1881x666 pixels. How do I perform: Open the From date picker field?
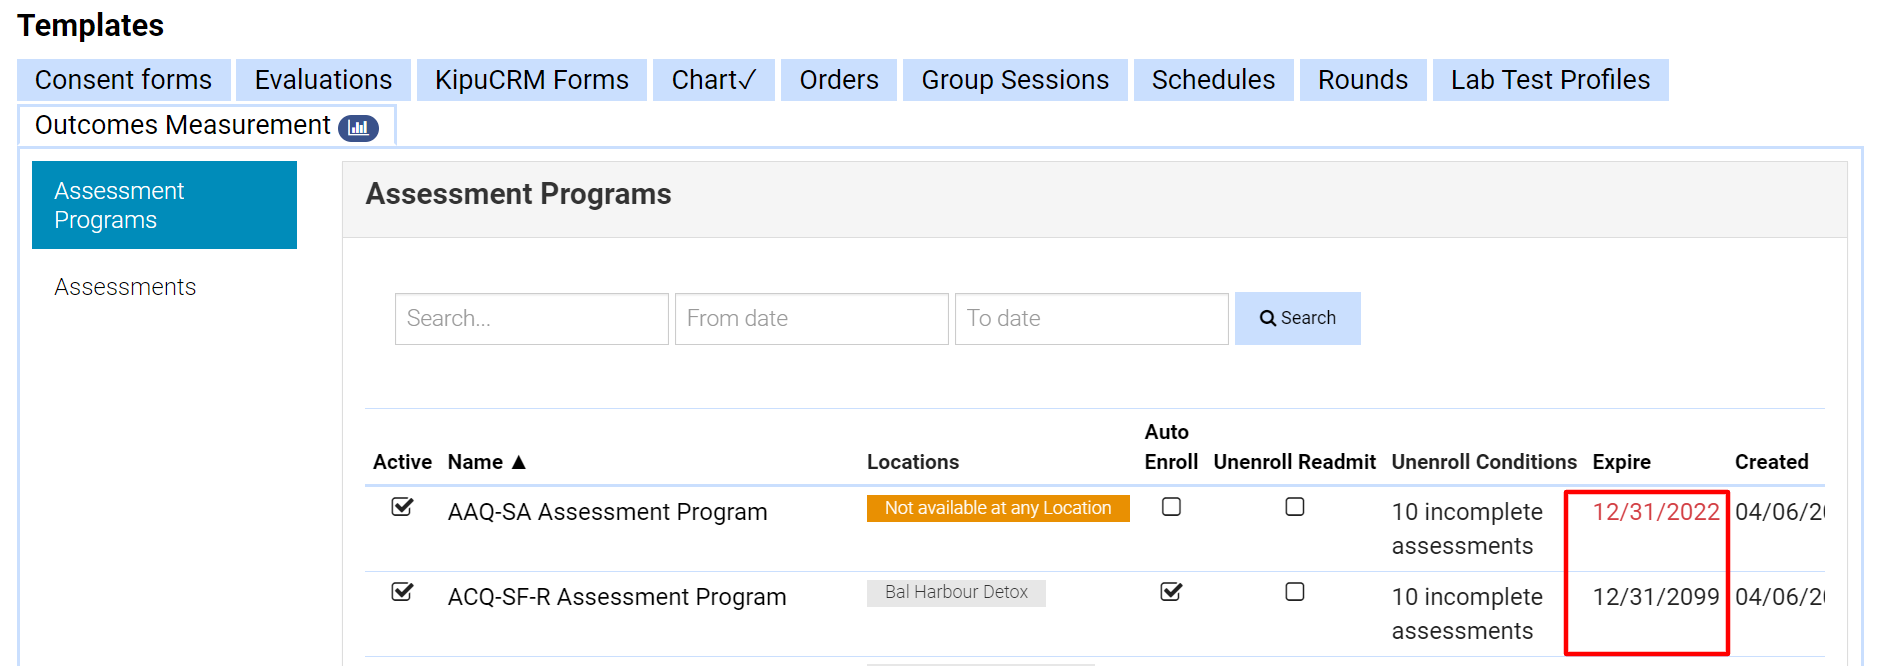click(x=811, y=318)
